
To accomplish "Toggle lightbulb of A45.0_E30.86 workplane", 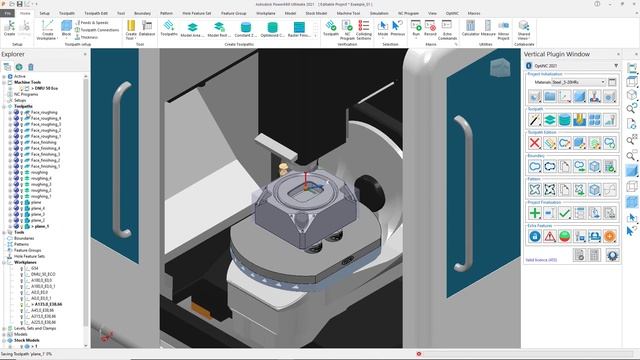I will [x=22, y=310].
